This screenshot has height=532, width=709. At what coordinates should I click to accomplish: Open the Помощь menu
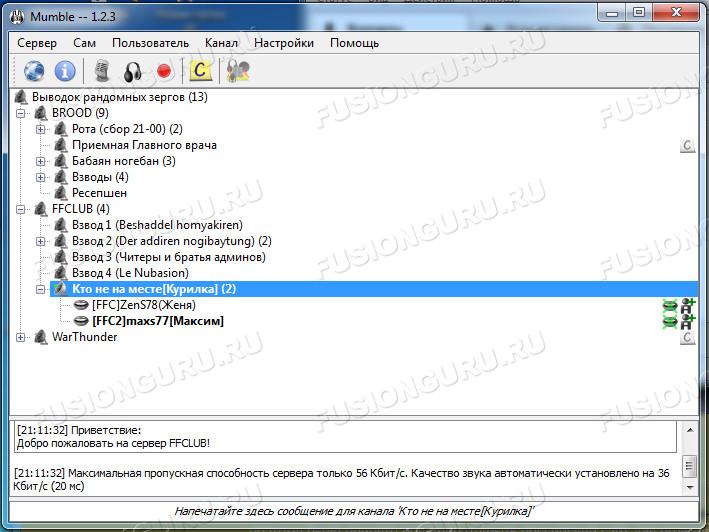[x=354, y=43]
